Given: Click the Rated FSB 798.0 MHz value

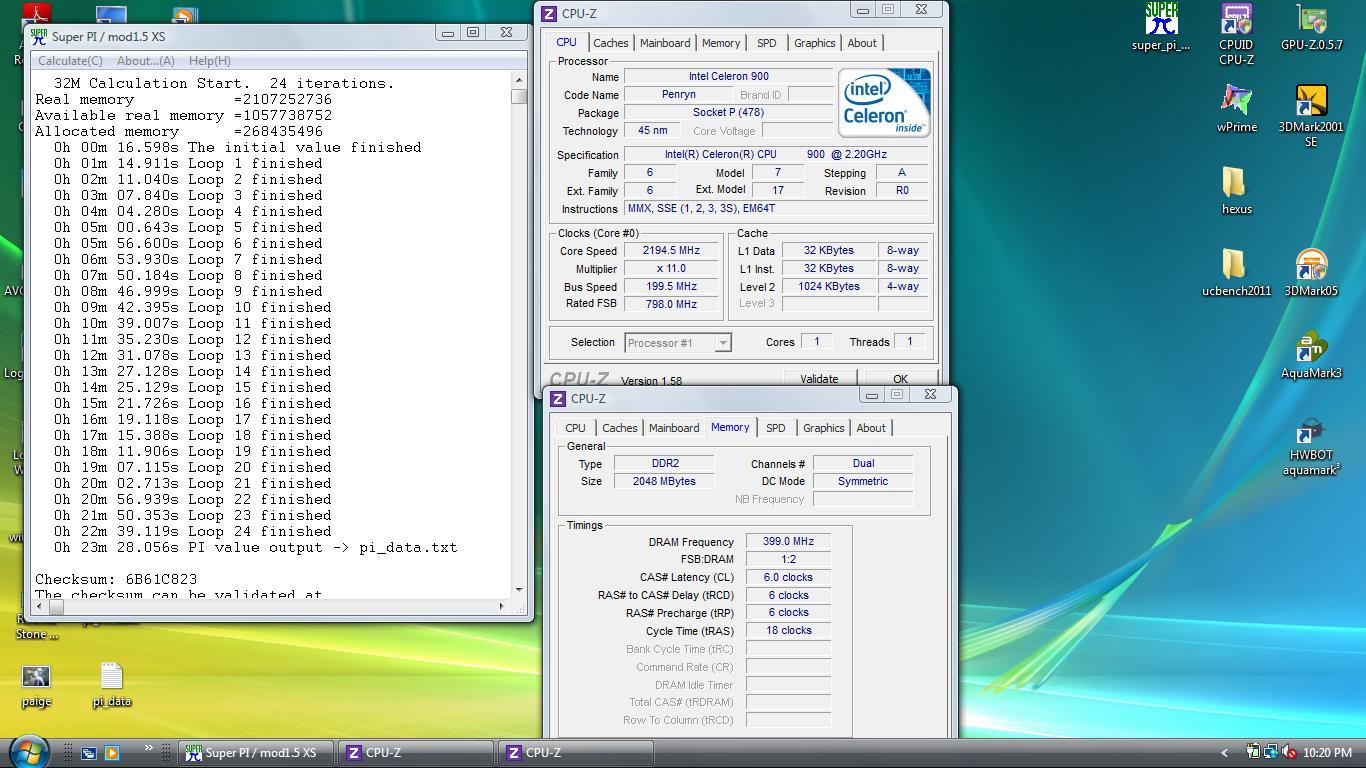Looking at the screenshot, I should pos(670,304).
